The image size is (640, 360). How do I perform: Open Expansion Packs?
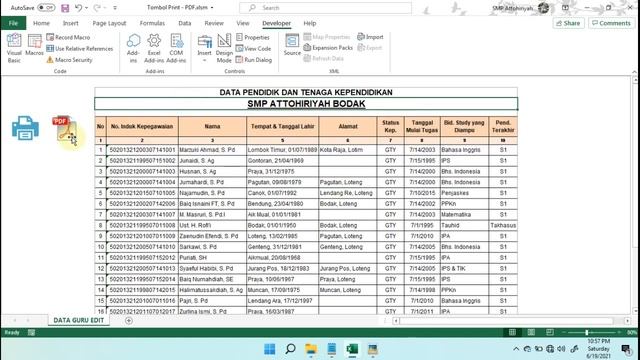tap(328, 48)
